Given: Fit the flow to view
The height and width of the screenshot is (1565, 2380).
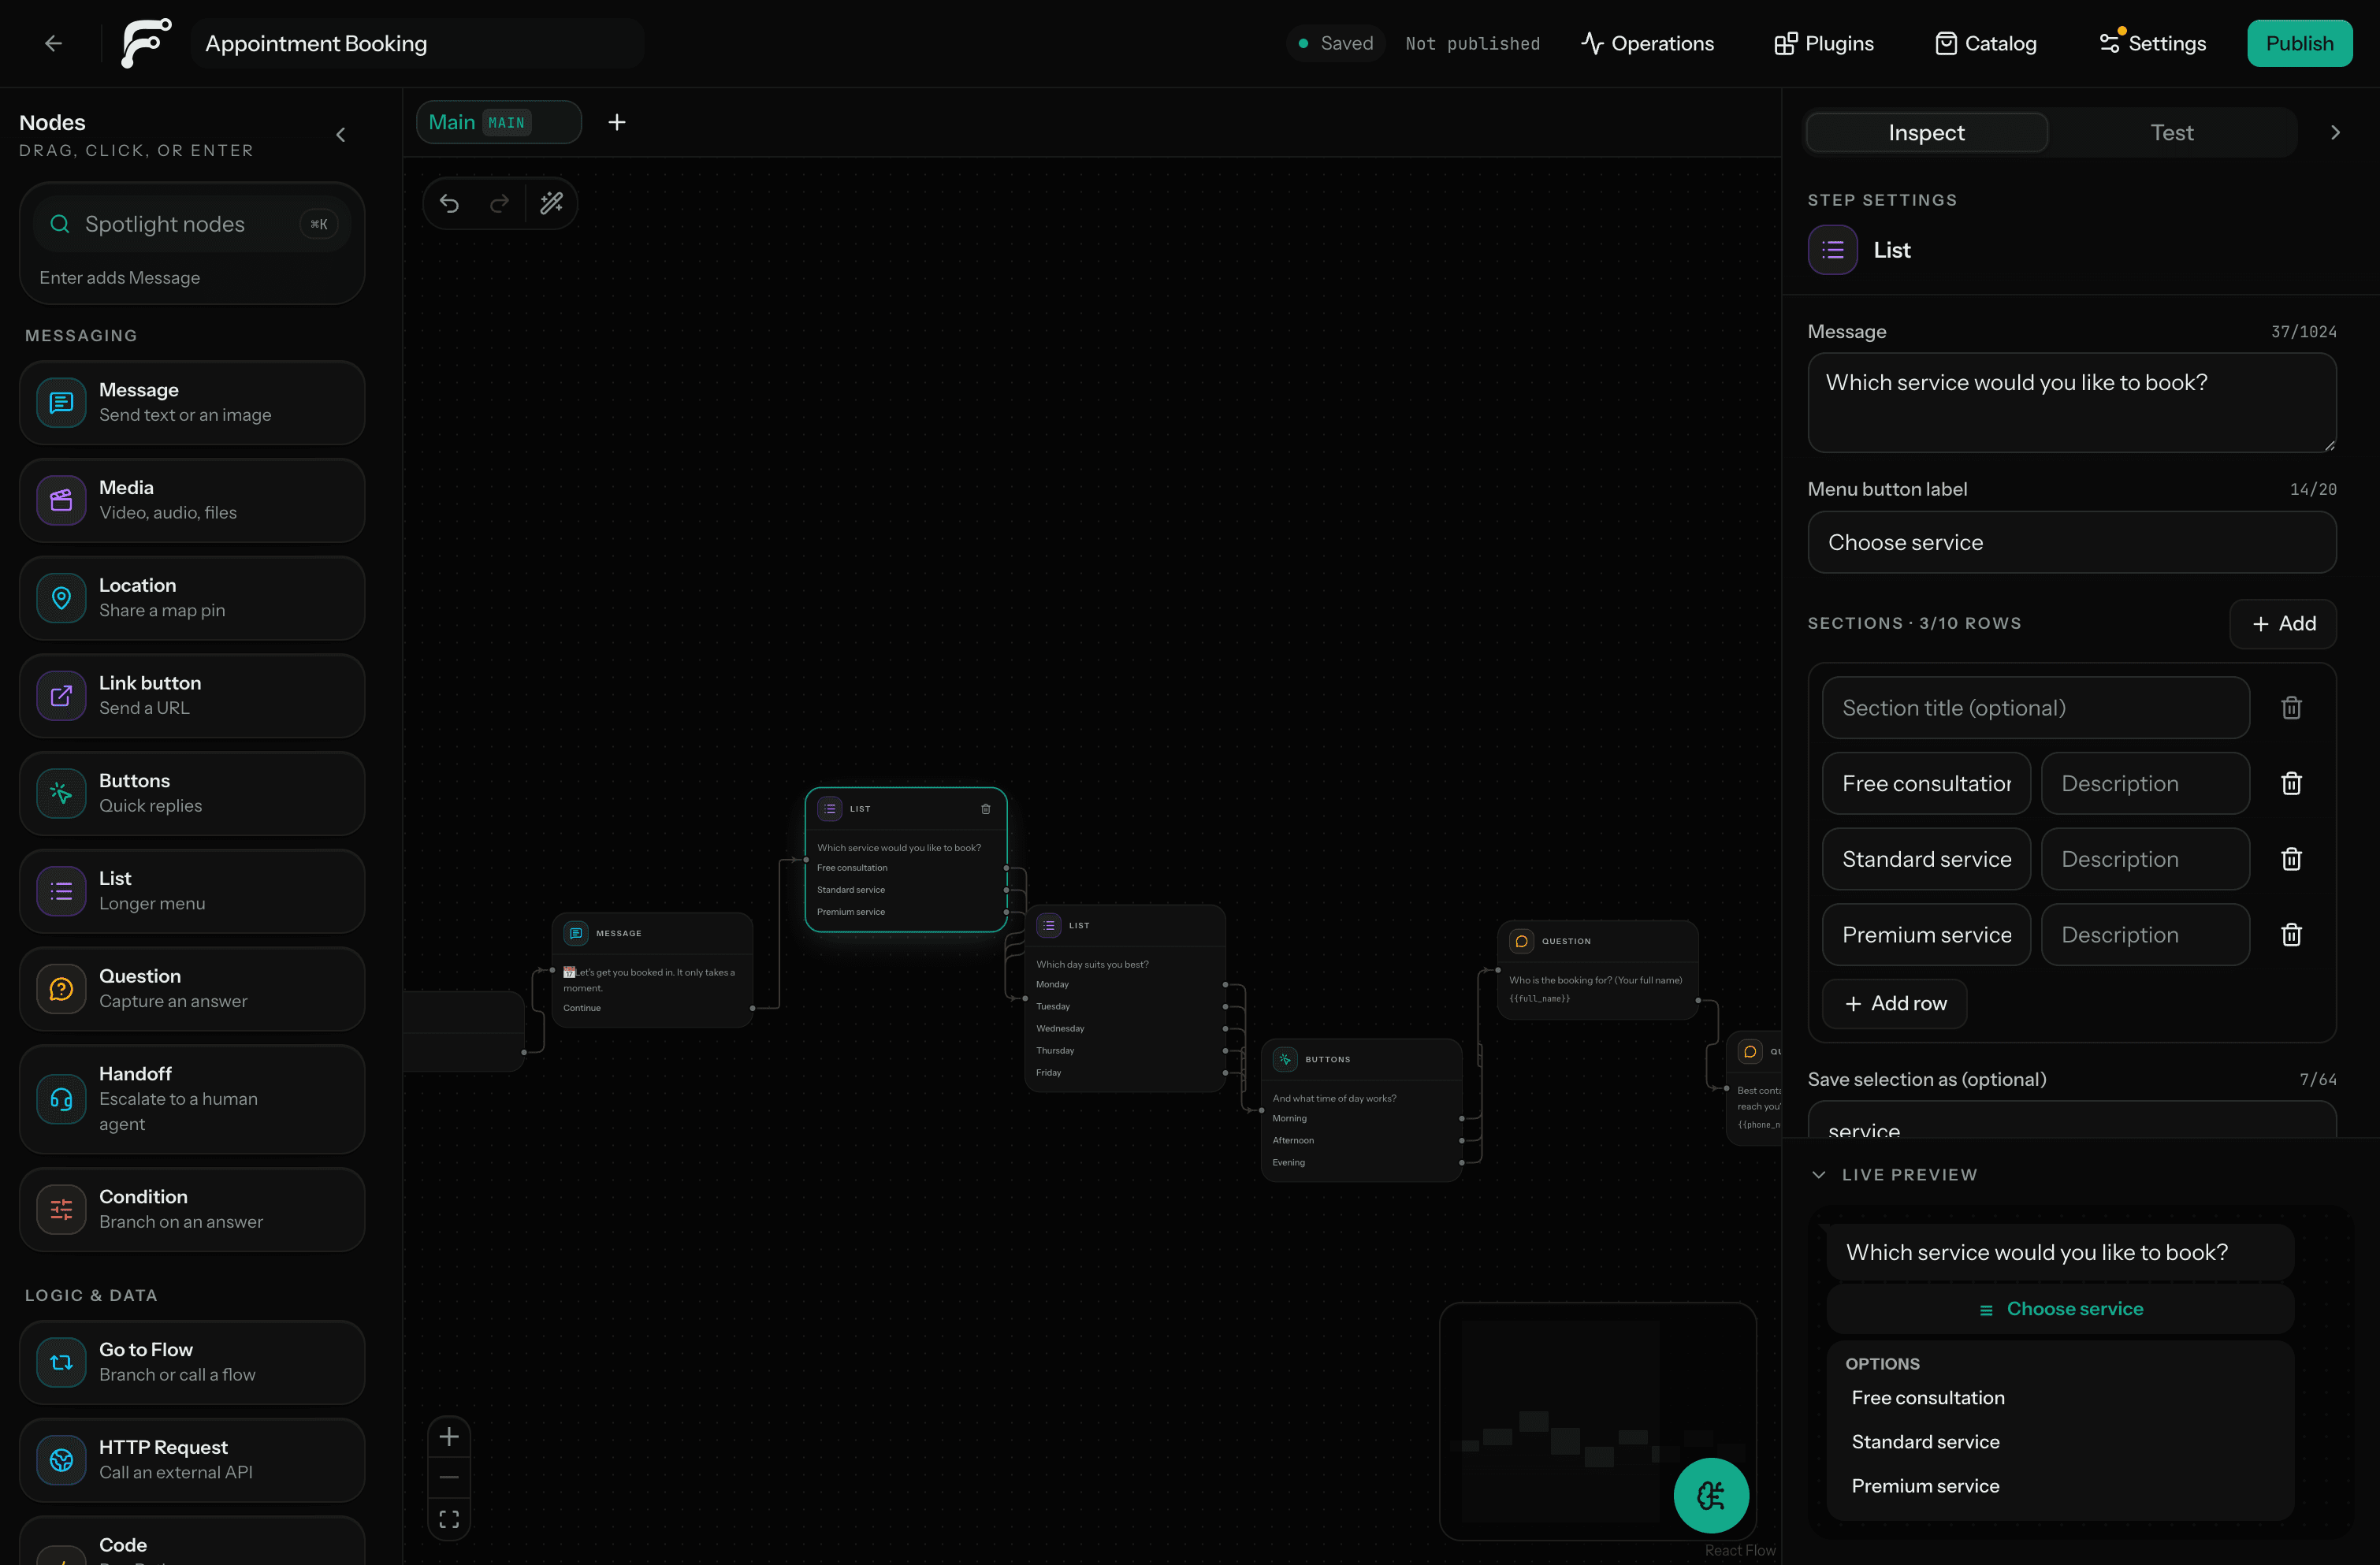Looking at the screenshot, I should pyautogui.click(x=449, y=1519).
